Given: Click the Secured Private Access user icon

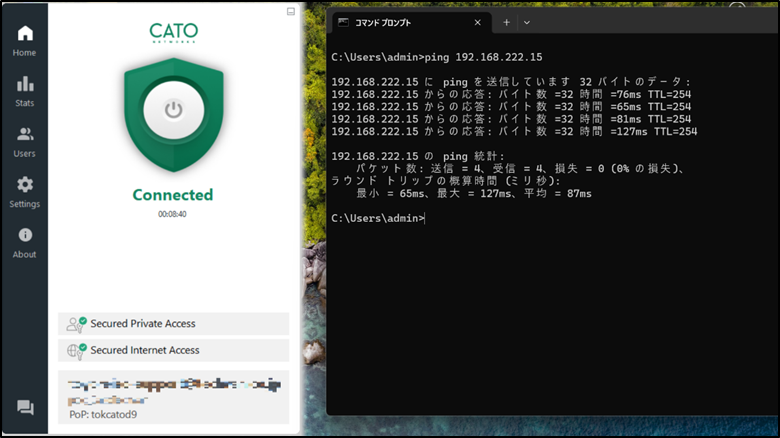Looking at the screenshot, I should pyautogui.click(x=76, y=325).
